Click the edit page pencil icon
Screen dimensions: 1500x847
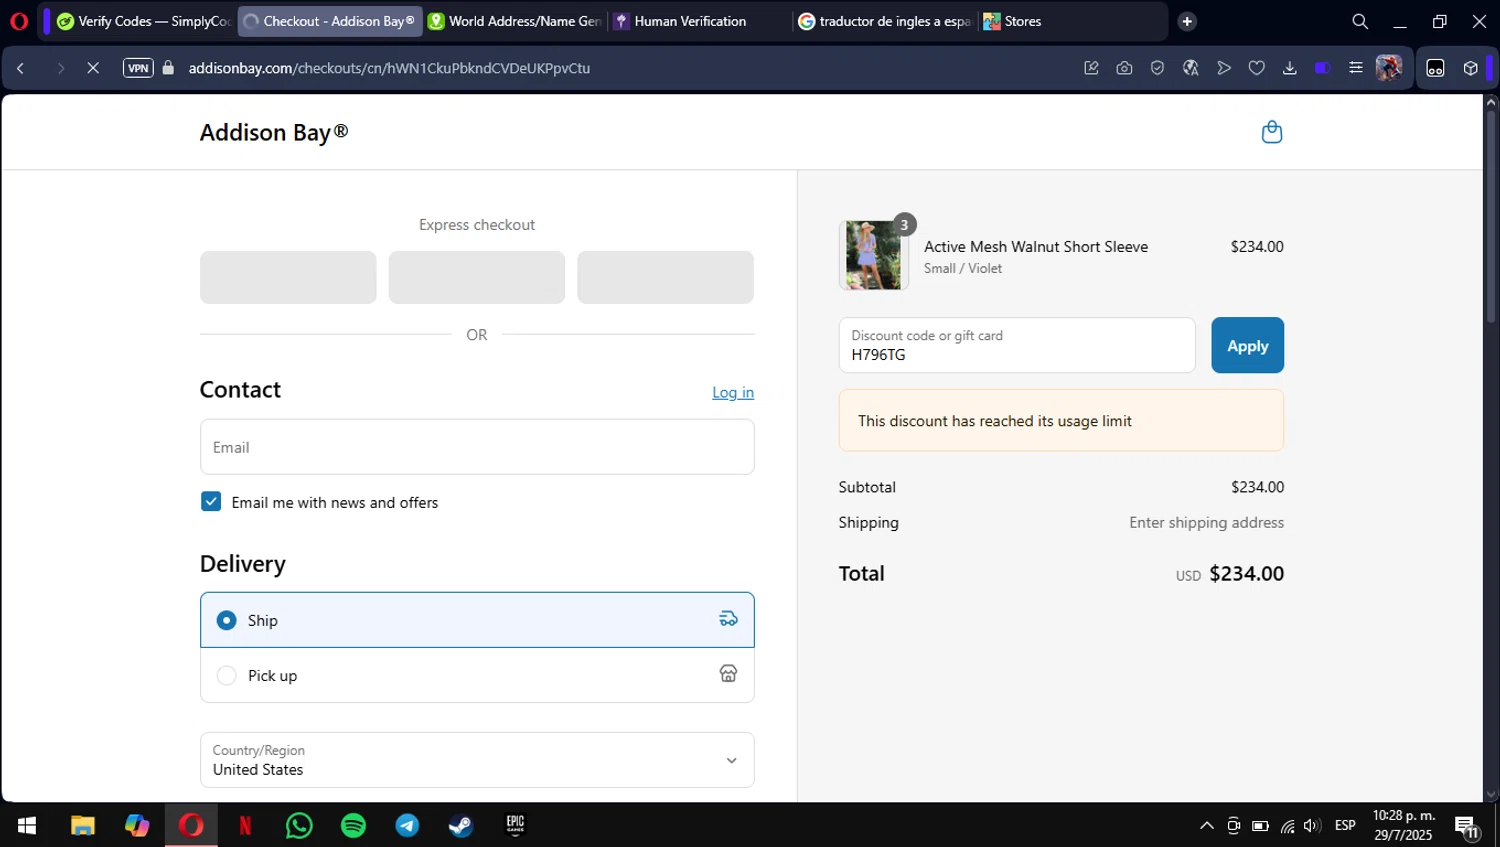tap(1091, 68)
